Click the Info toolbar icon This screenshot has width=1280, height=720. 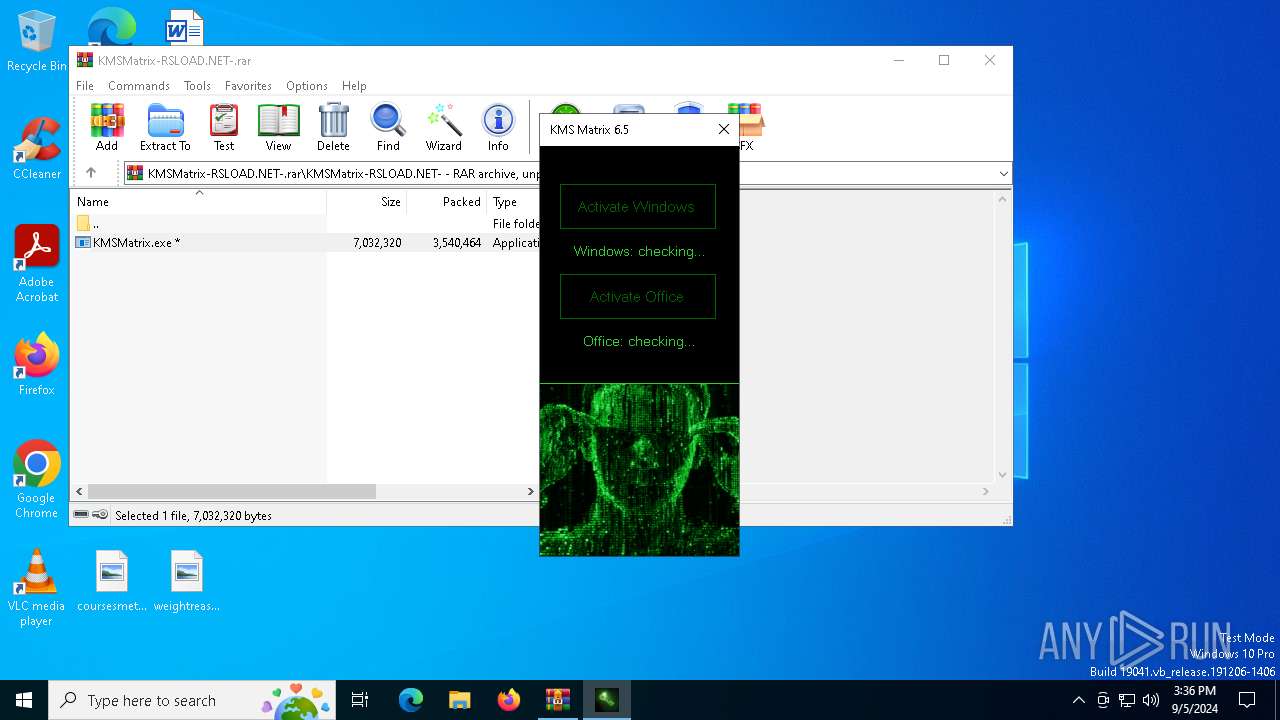coord(498,127)
